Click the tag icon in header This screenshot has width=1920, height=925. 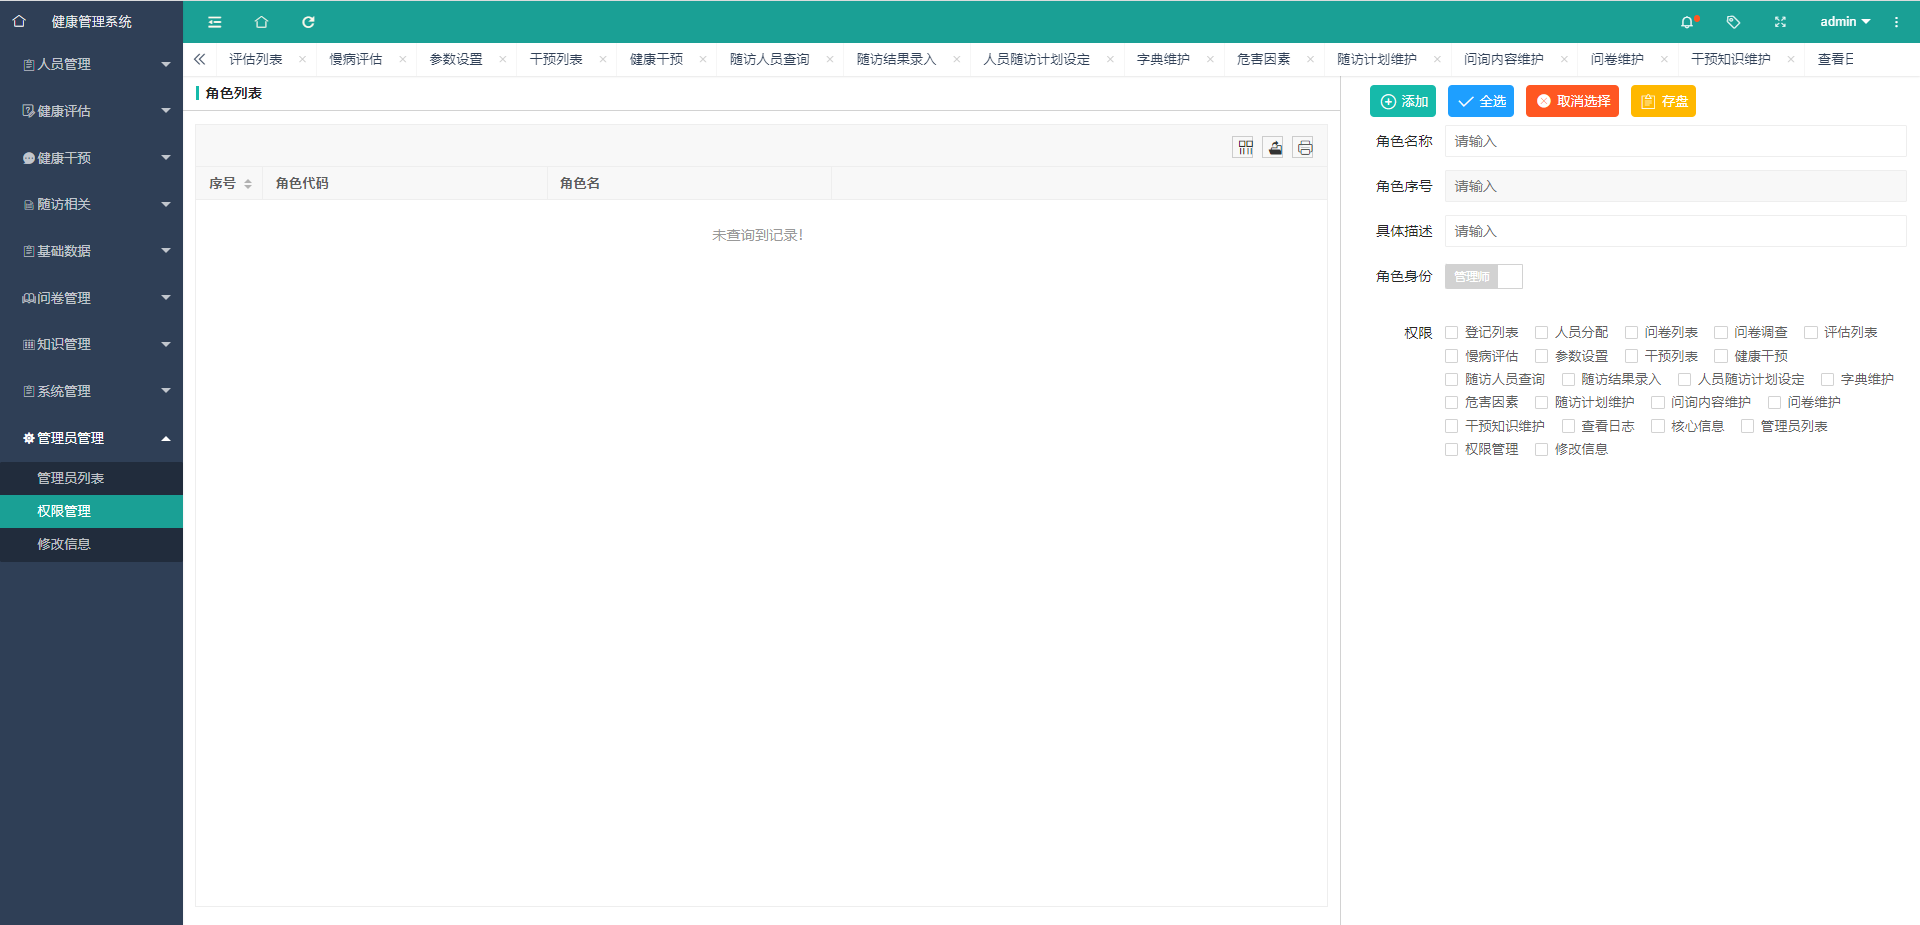[1733, 22]
